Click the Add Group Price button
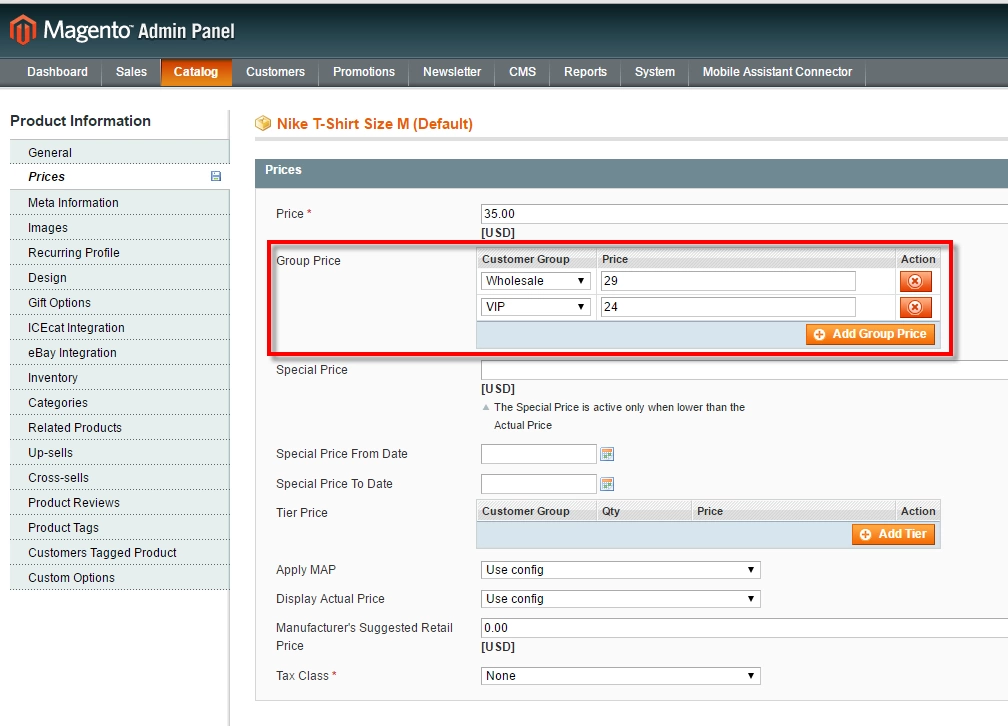Viewport: 1008px width, 726px height. click(x=870, y=334)
